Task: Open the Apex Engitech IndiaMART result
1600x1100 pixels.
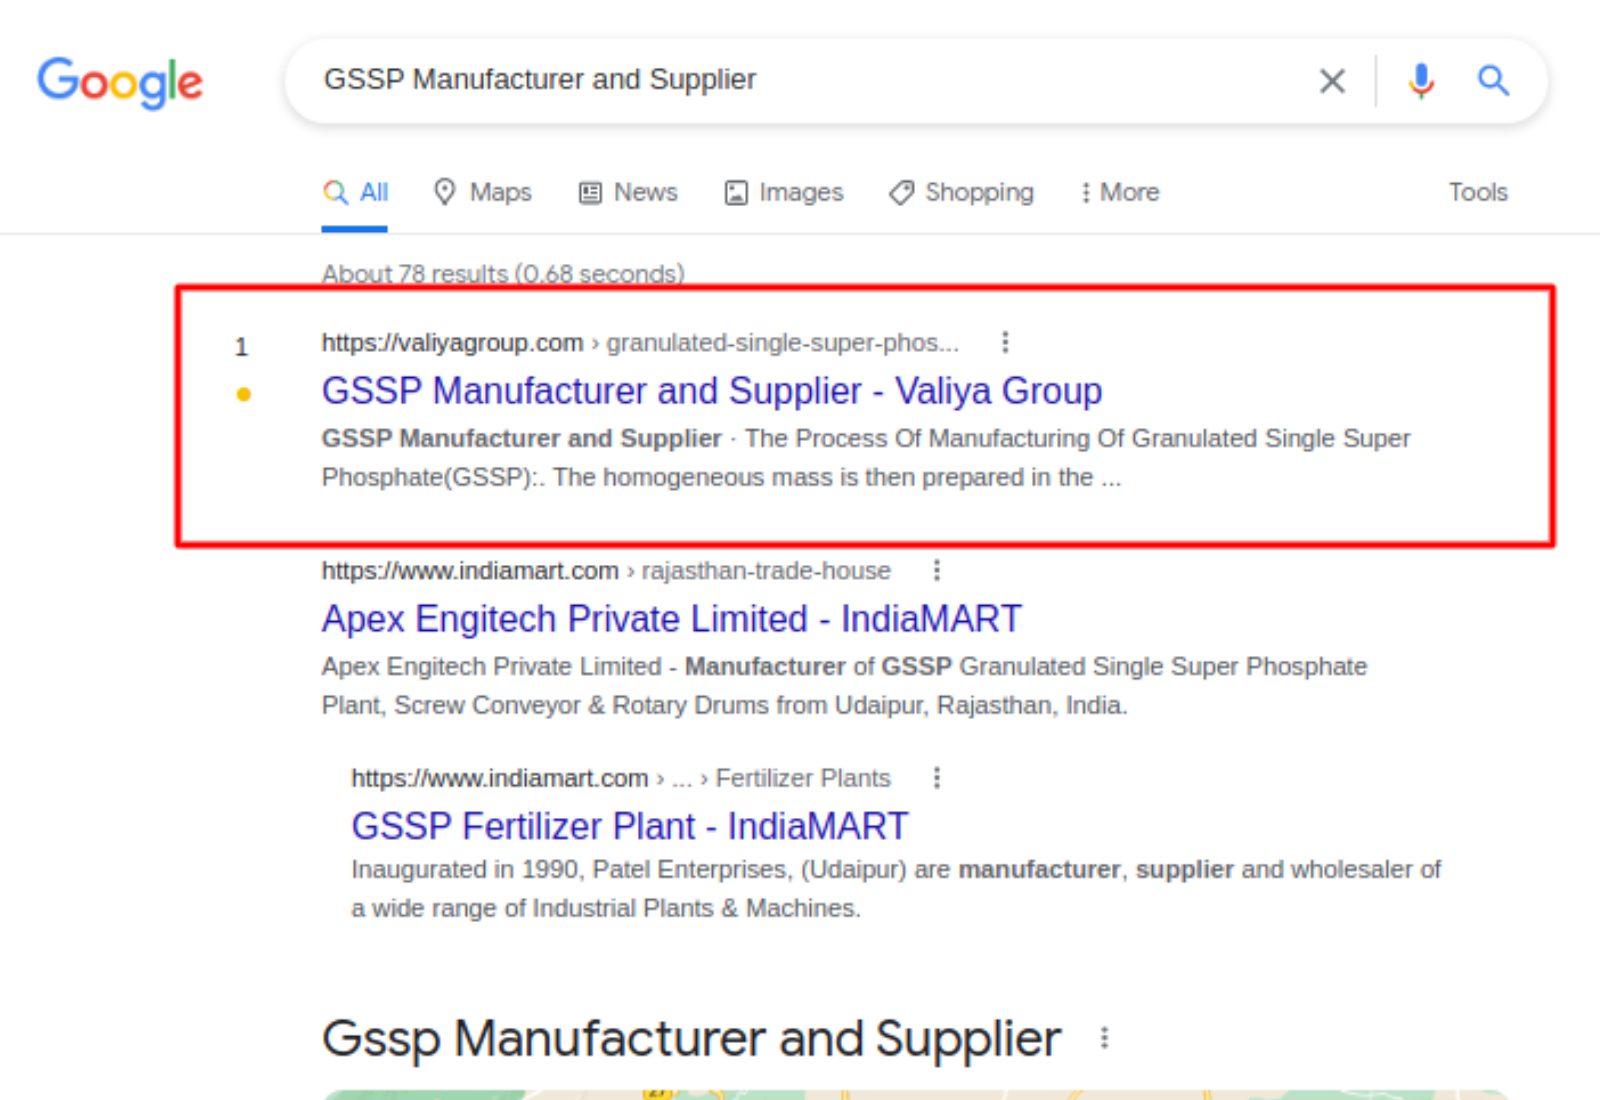Action: pyautogui.click(x=670, y=618)
